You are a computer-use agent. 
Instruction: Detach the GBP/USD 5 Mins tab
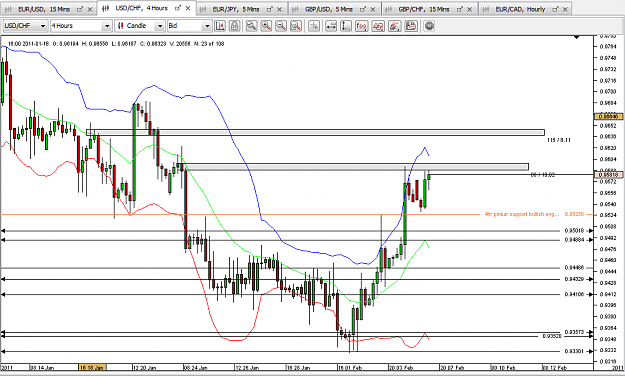click(363, 9)
